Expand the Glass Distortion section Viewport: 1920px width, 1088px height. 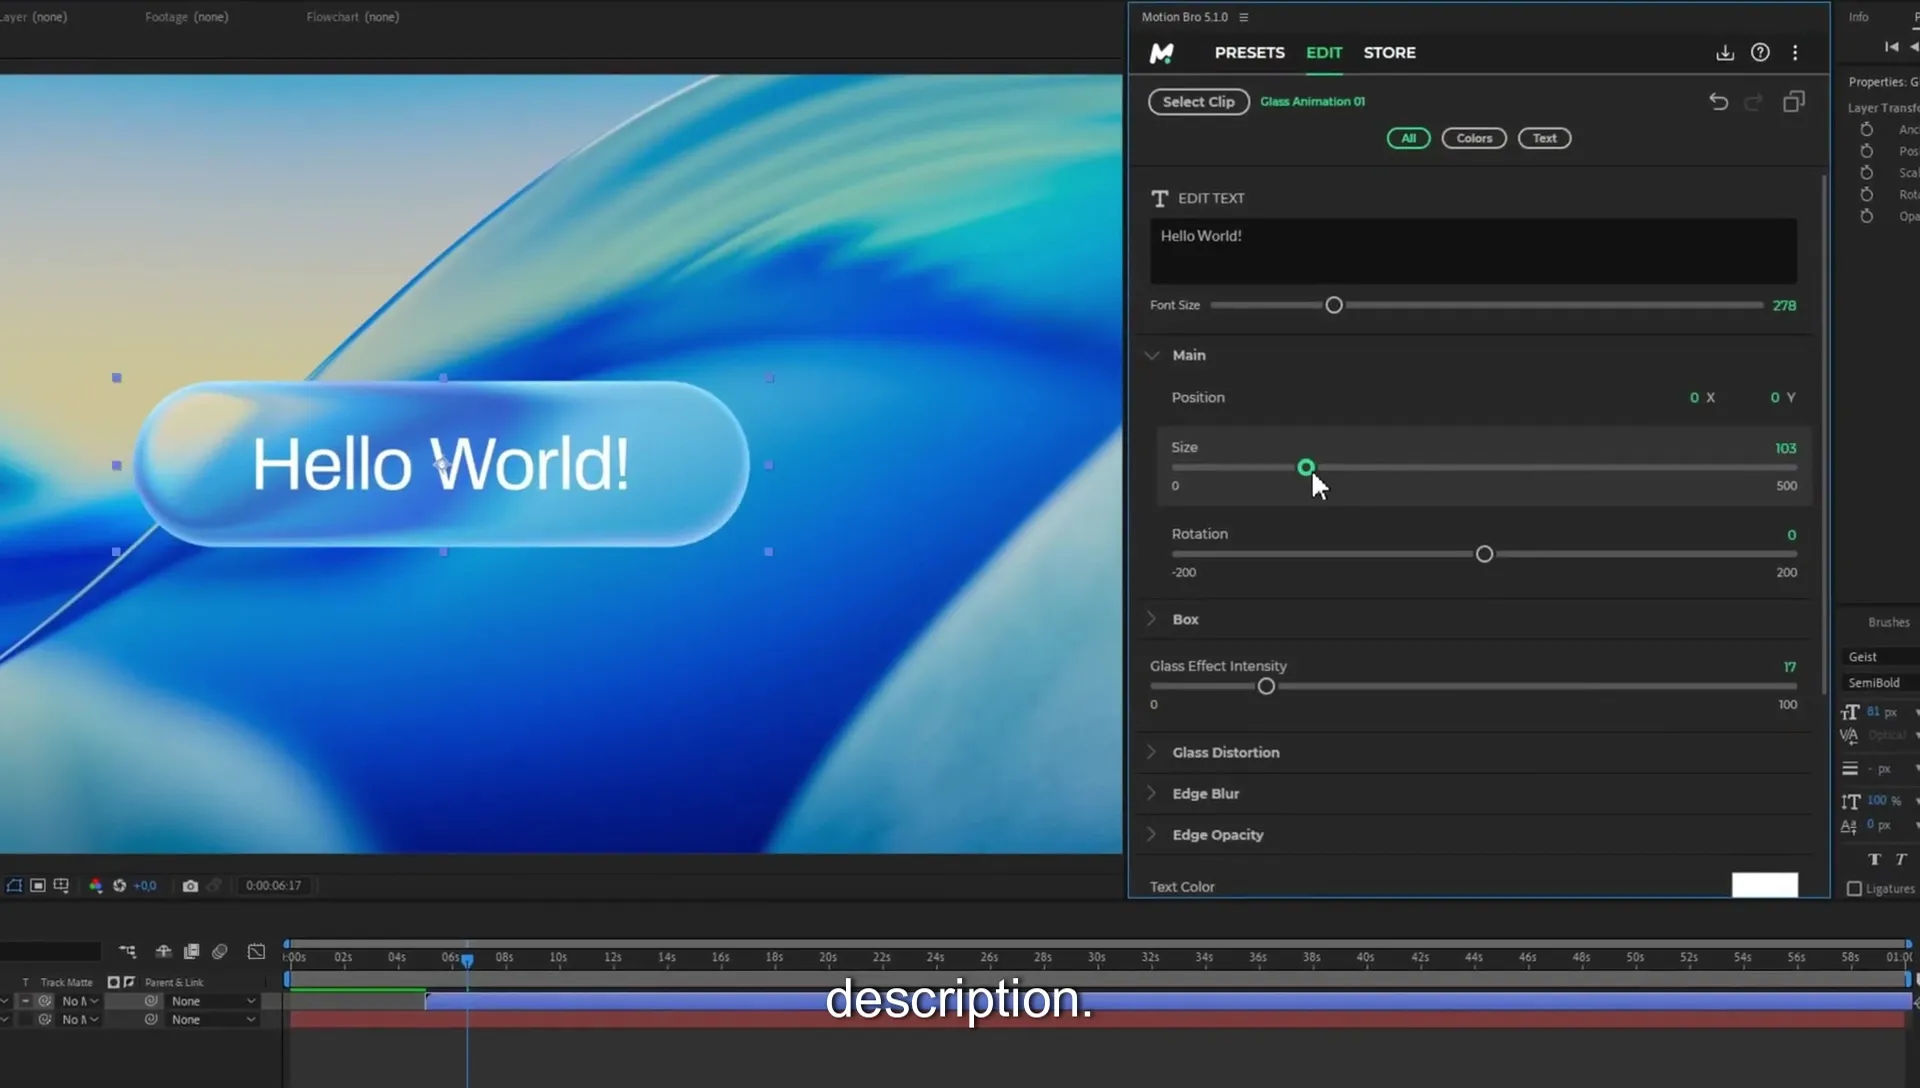(1152, 752)
